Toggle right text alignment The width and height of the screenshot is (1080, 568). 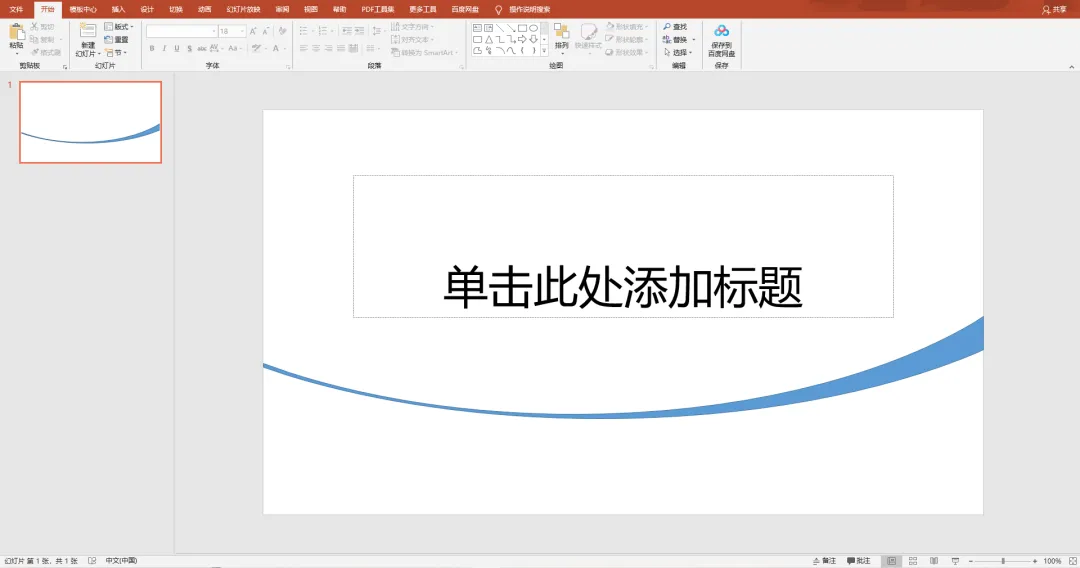329,48
